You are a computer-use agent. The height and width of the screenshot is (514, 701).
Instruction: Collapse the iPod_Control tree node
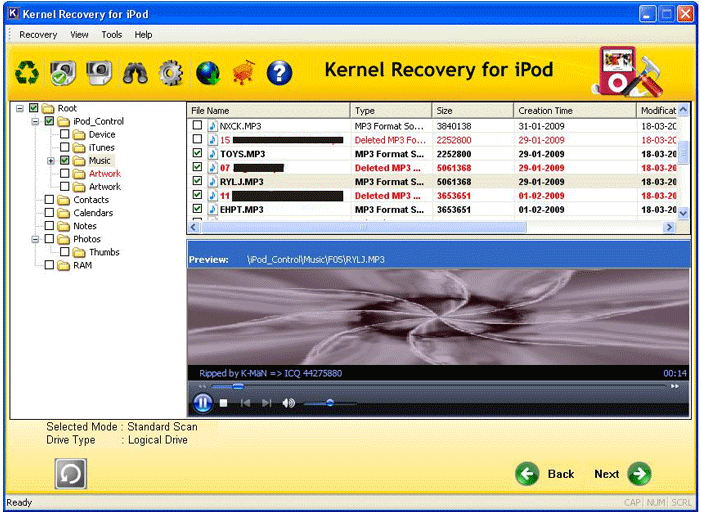click(x=35, y=122)
